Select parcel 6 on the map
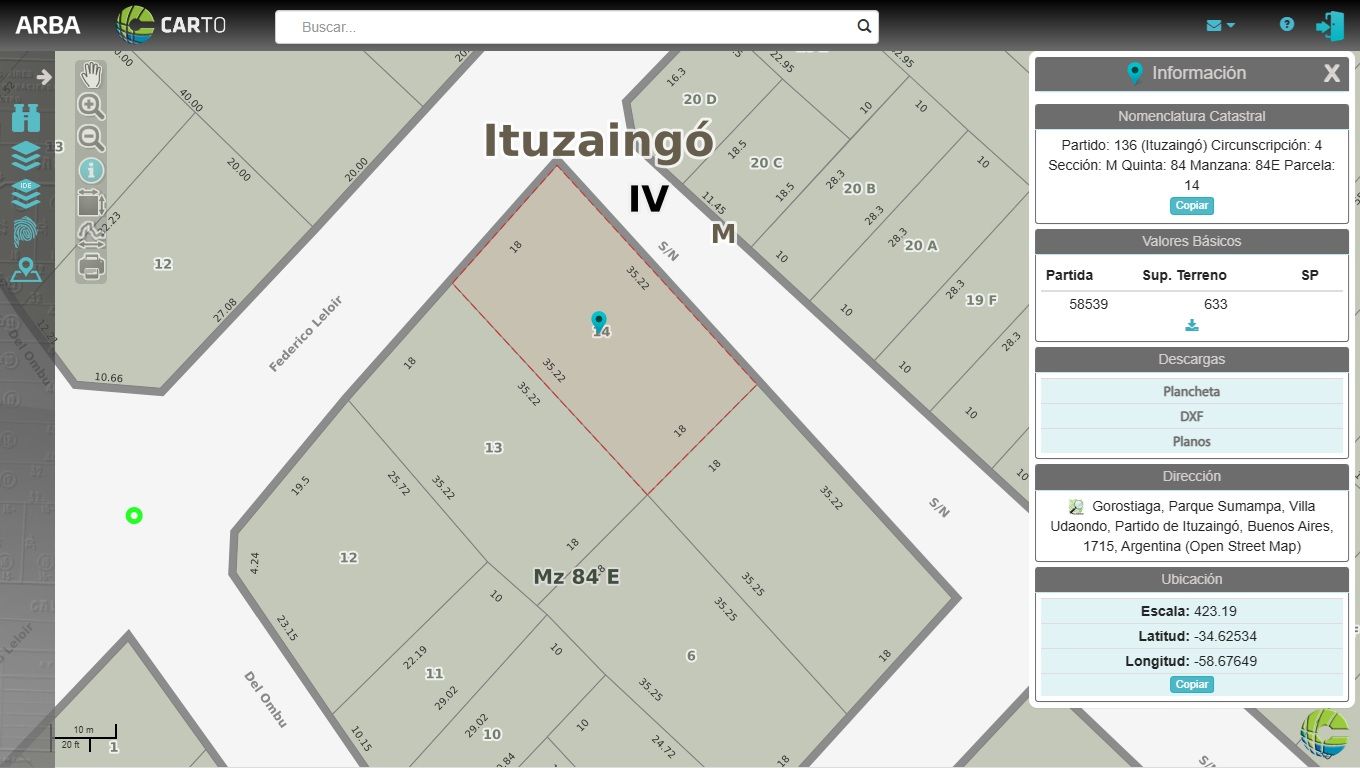This screenshot has width=1360, height=768. click(x=691, y=656)
